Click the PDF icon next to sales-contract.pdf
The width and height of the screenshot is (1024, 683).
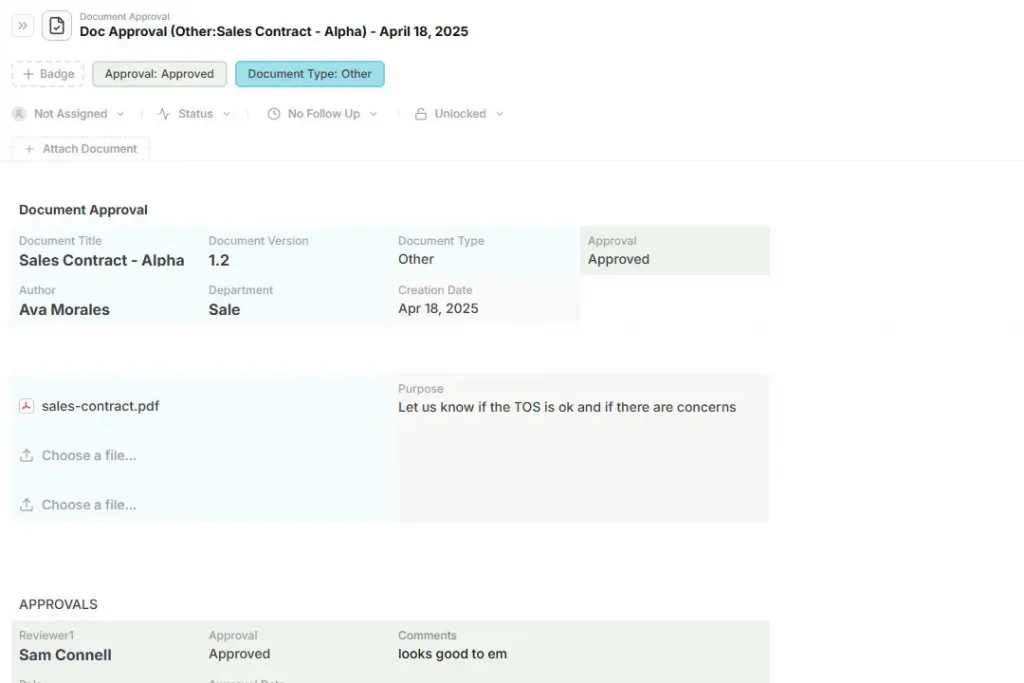click(x=25, y=406)
